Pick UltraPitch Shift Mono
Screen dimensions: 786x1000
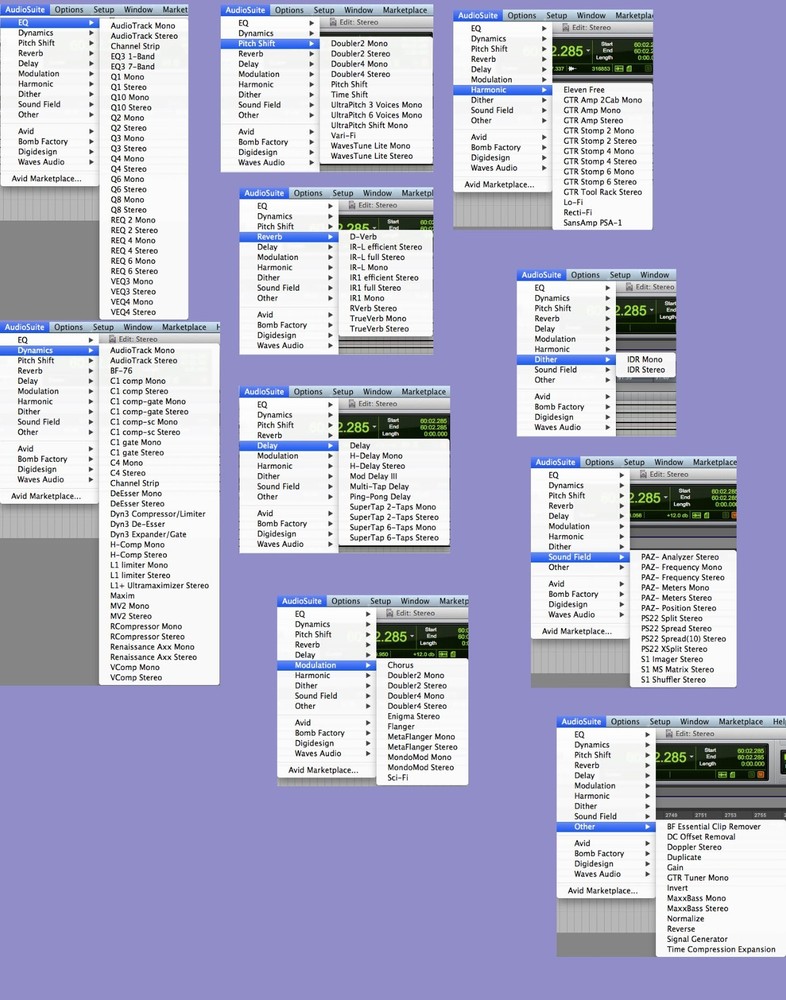point(369,125)
